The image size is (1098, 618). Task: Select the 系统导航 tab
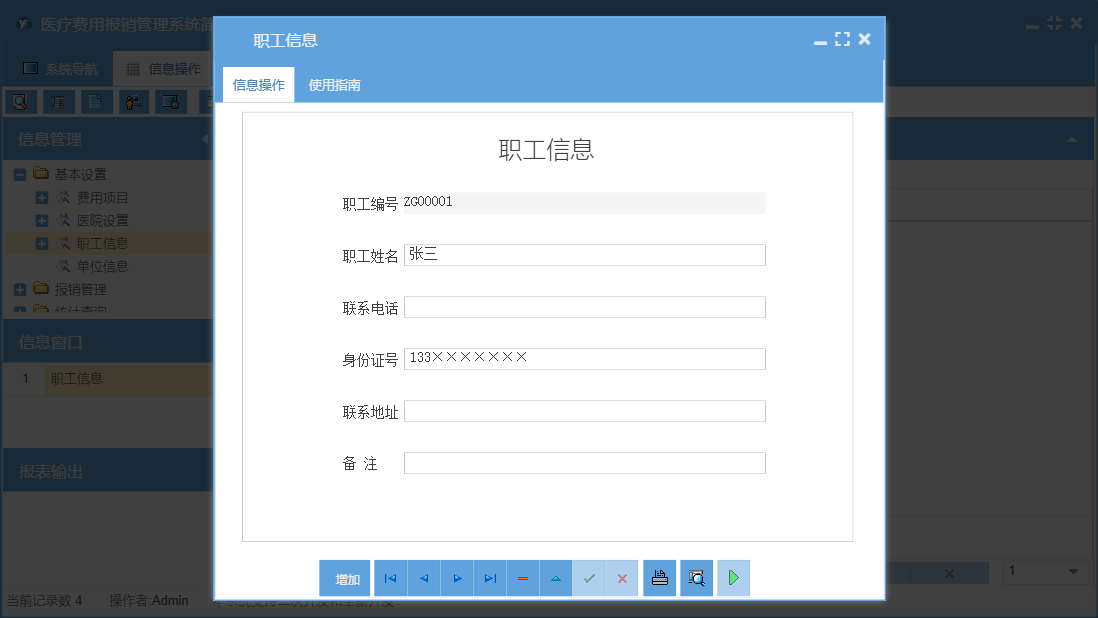coord(69,68)
